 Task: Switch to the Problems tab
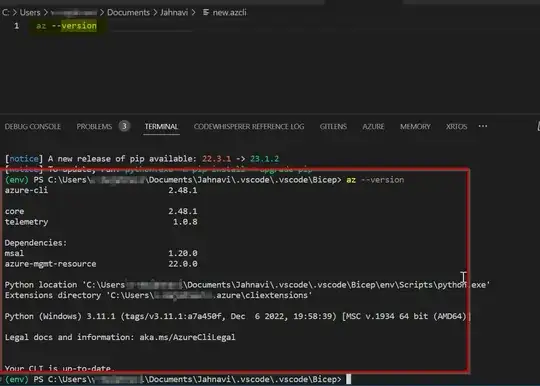(94, 127)
